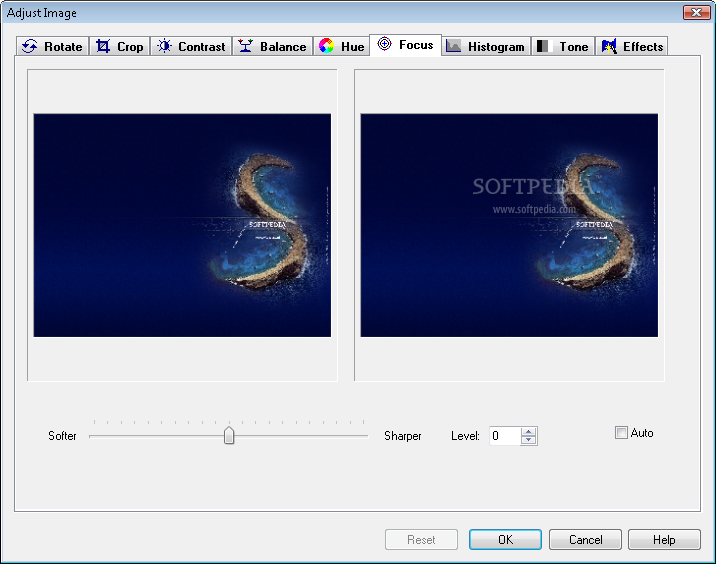Click the Tone tab's black-white icon
The image size is (716, 564).
(542, 46)
